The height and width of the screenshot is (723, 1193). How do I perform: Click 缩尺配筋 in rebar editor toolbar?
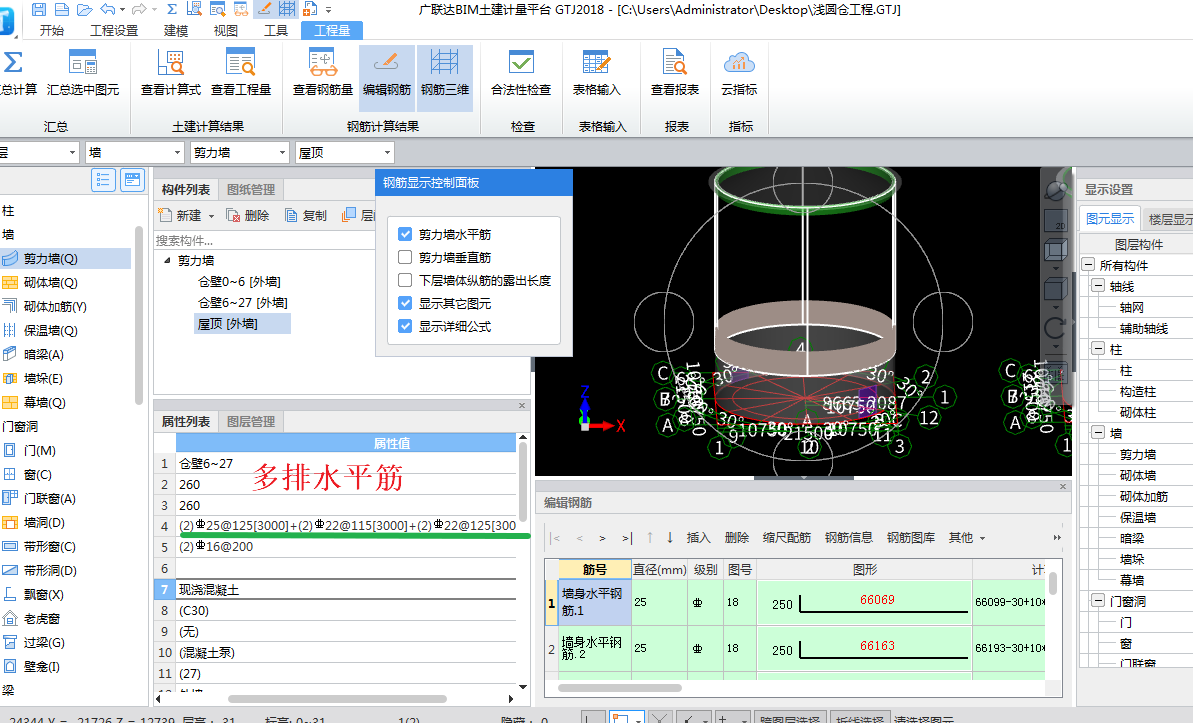(787, 537)
